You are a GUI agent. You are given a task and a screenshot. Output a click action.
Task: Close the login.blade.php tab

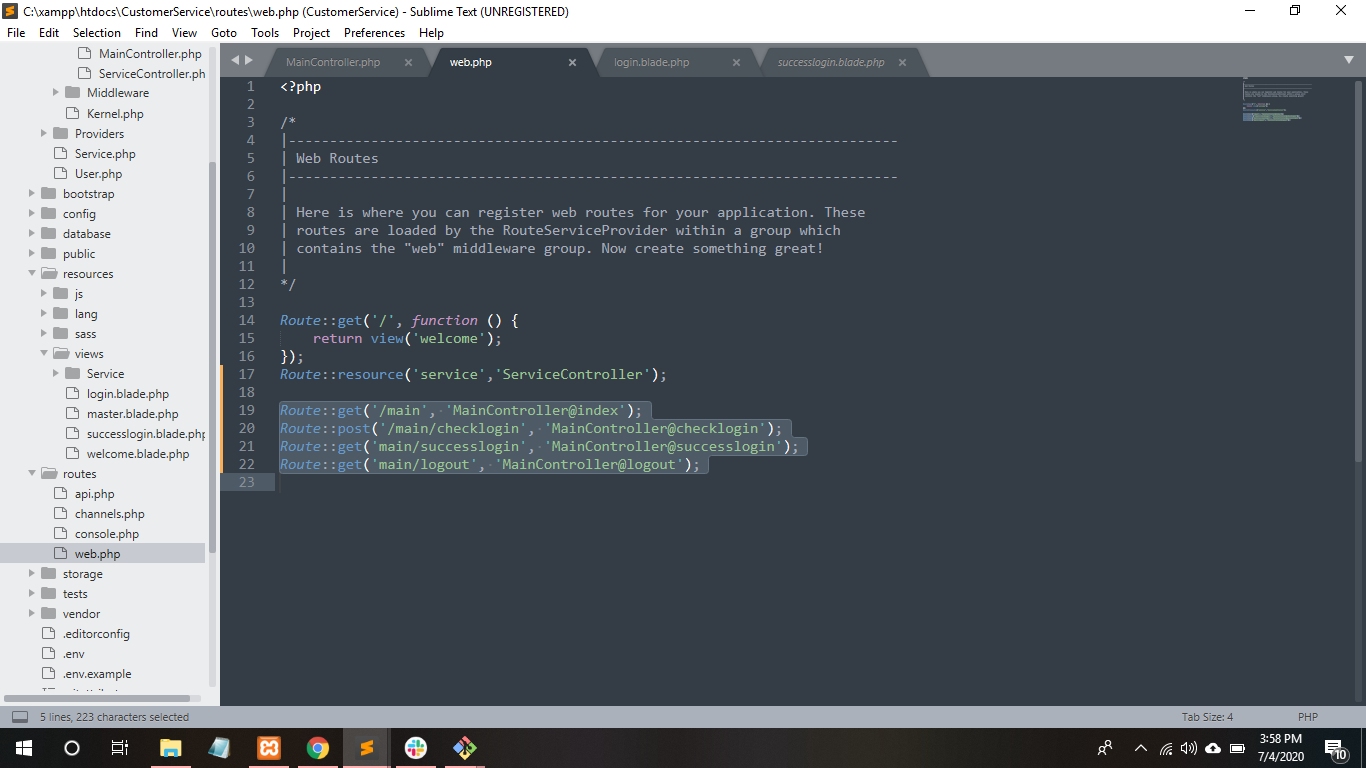click(736, 62)
